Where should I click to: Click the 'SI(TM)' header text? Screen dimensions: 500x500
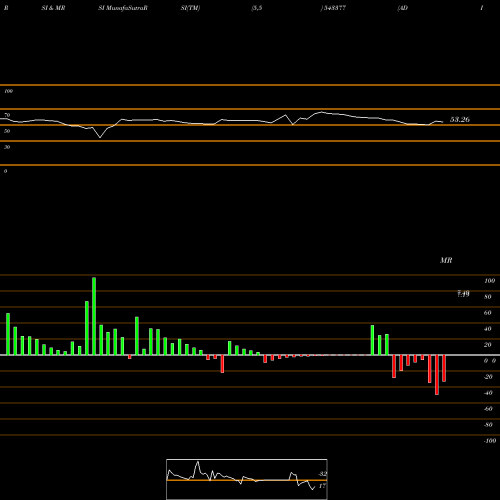[190, 8]
